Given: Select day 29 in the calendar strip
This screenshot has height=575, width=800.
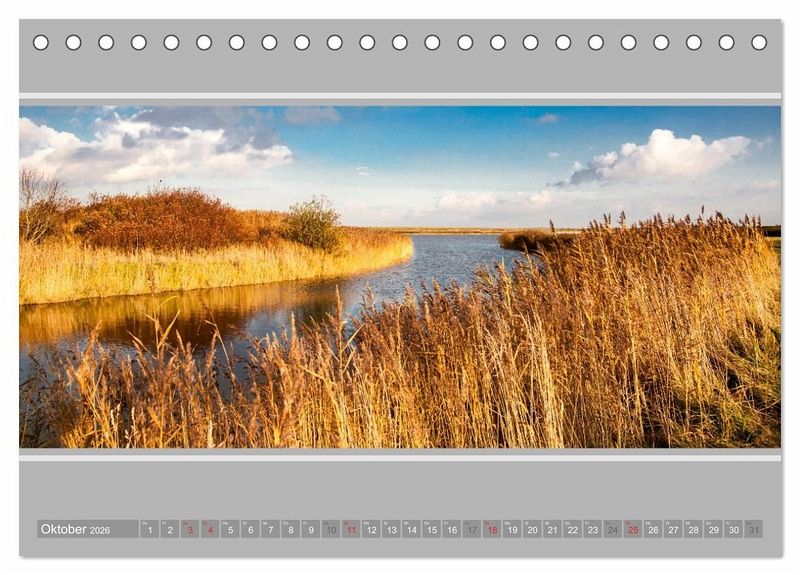Looking at the screenshot, I should [x=714, y=529].
